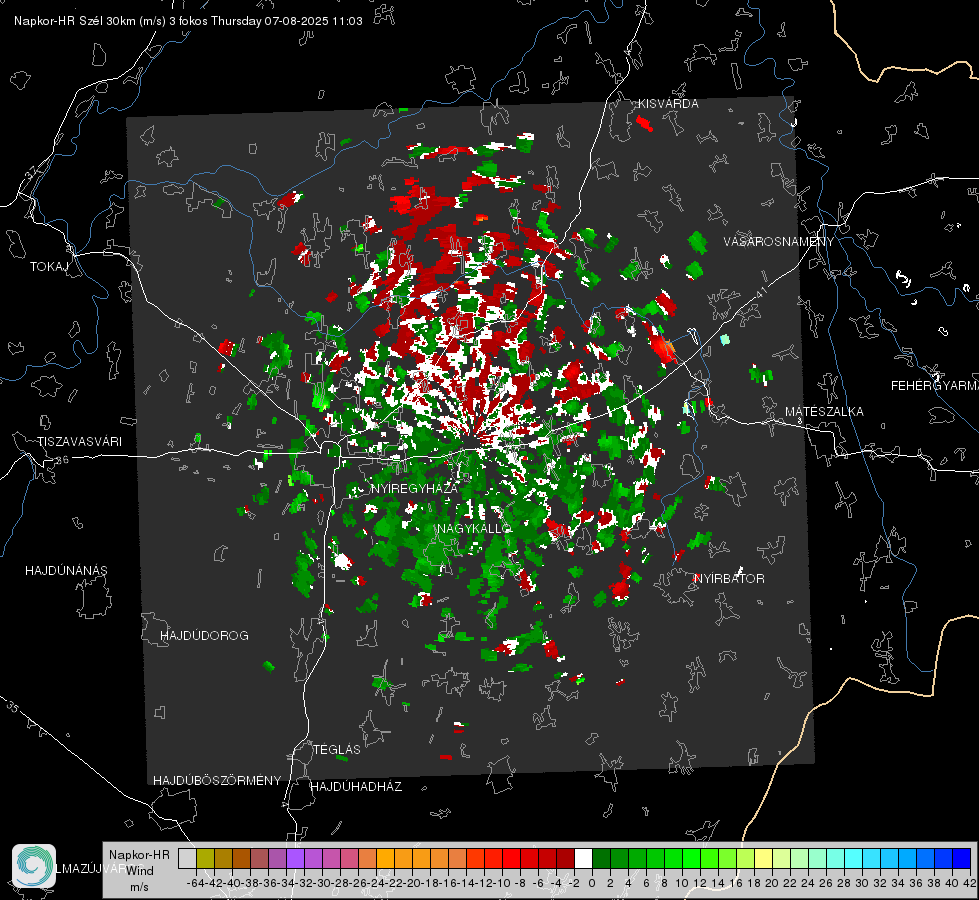The width and height of the screenshot is (979, 900).
Task: Click the positive 30 legend value
Action: tap(862, 883)
